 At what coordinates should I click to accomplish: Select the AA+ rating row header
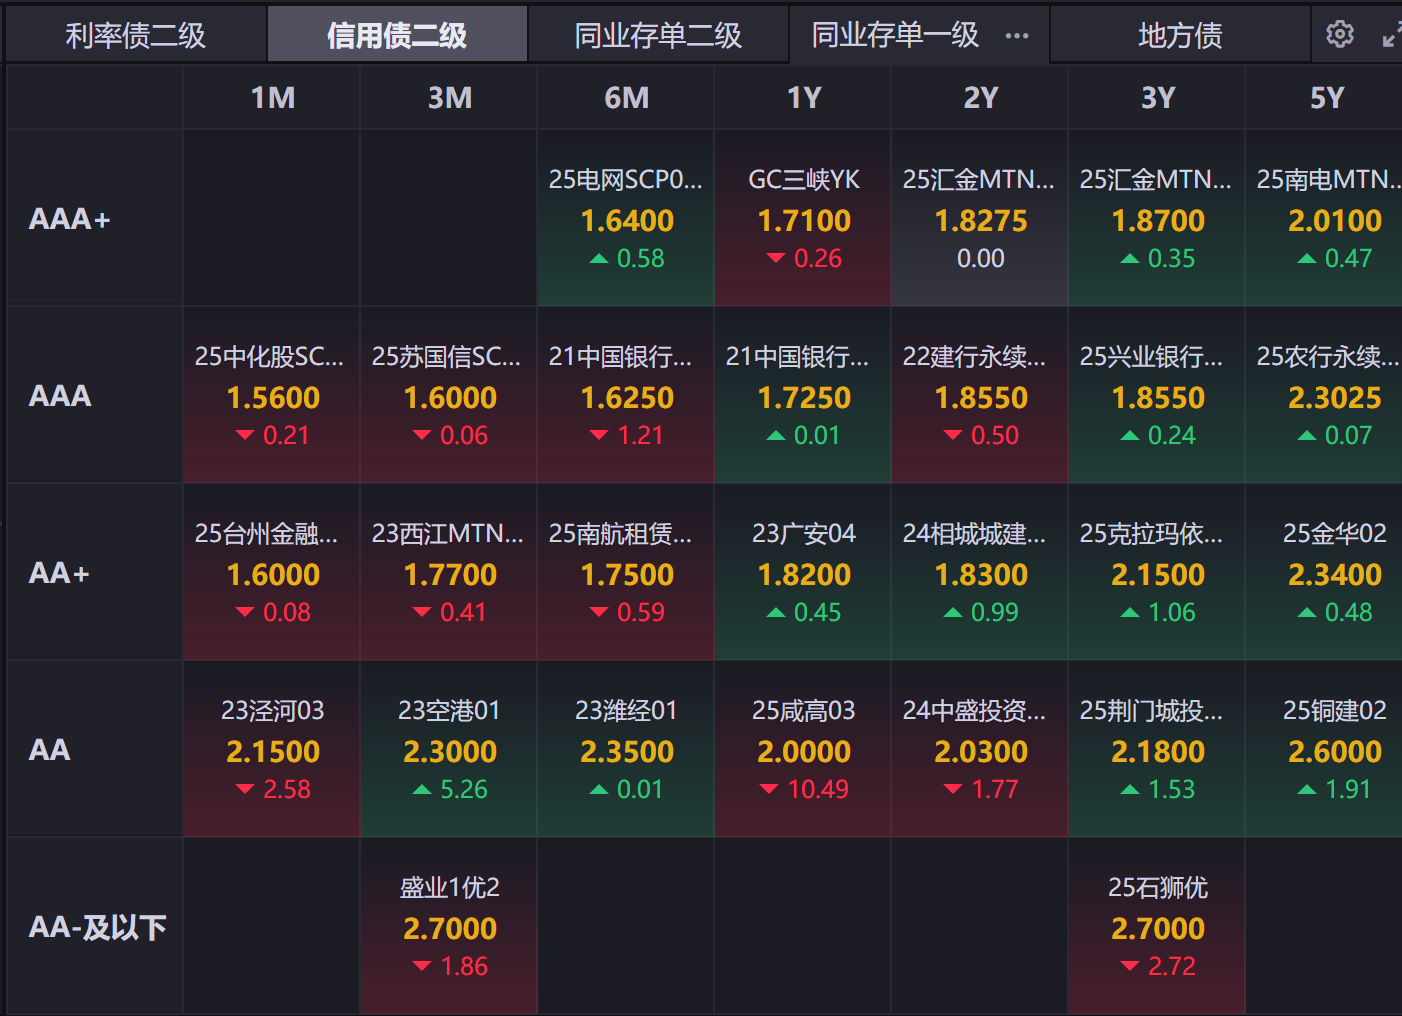tap(60, 573)
